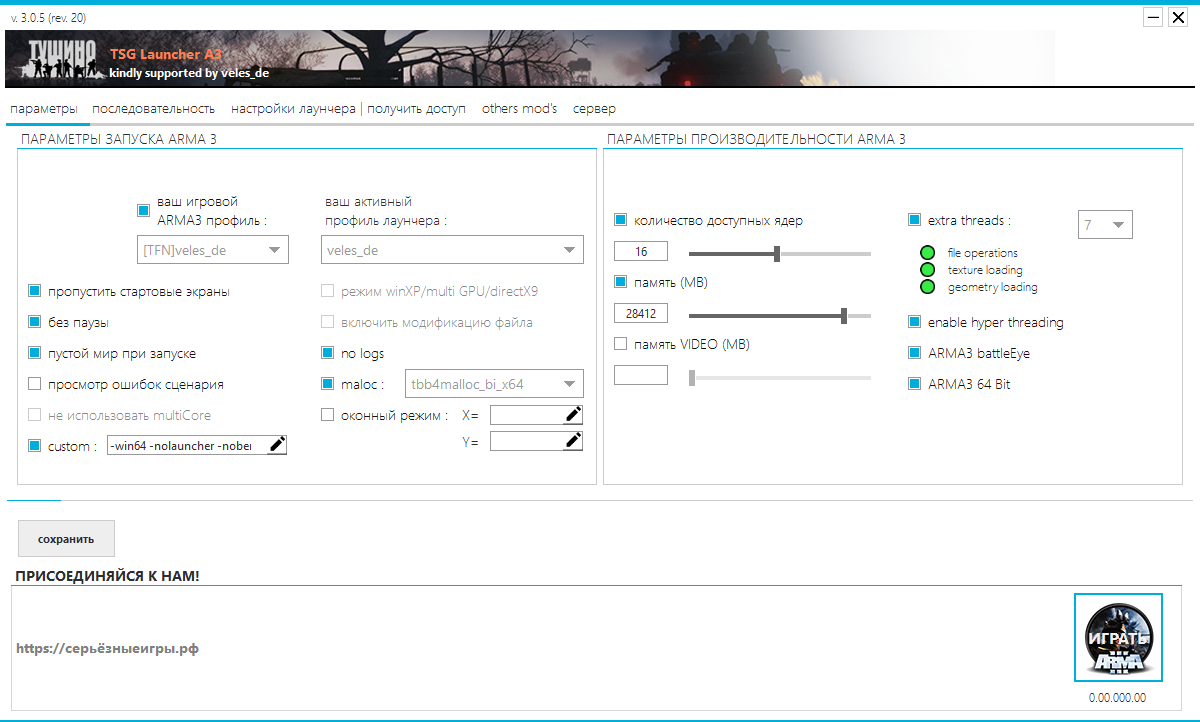The image size is (1200, 722).
Task: Click the memory (MB) slider handle
Action: pyautogui.click(x=844, y=316)
